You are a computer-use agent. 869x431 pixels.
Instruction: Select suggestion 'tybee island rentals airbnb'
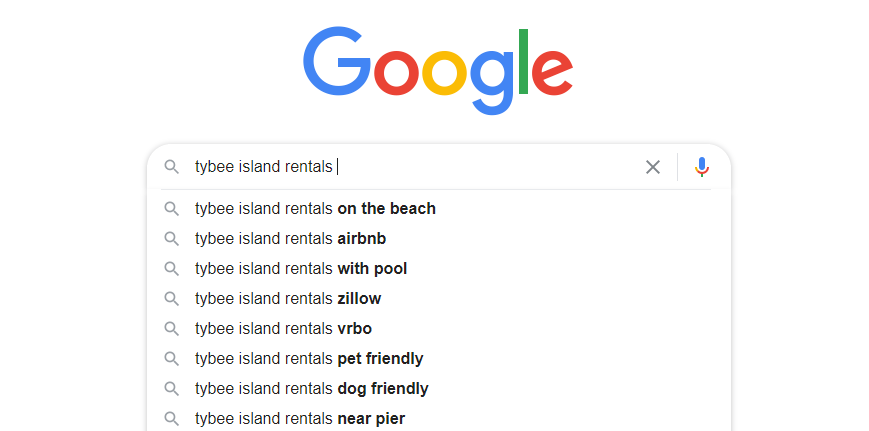pyautogui.click(x=439, y=239)
